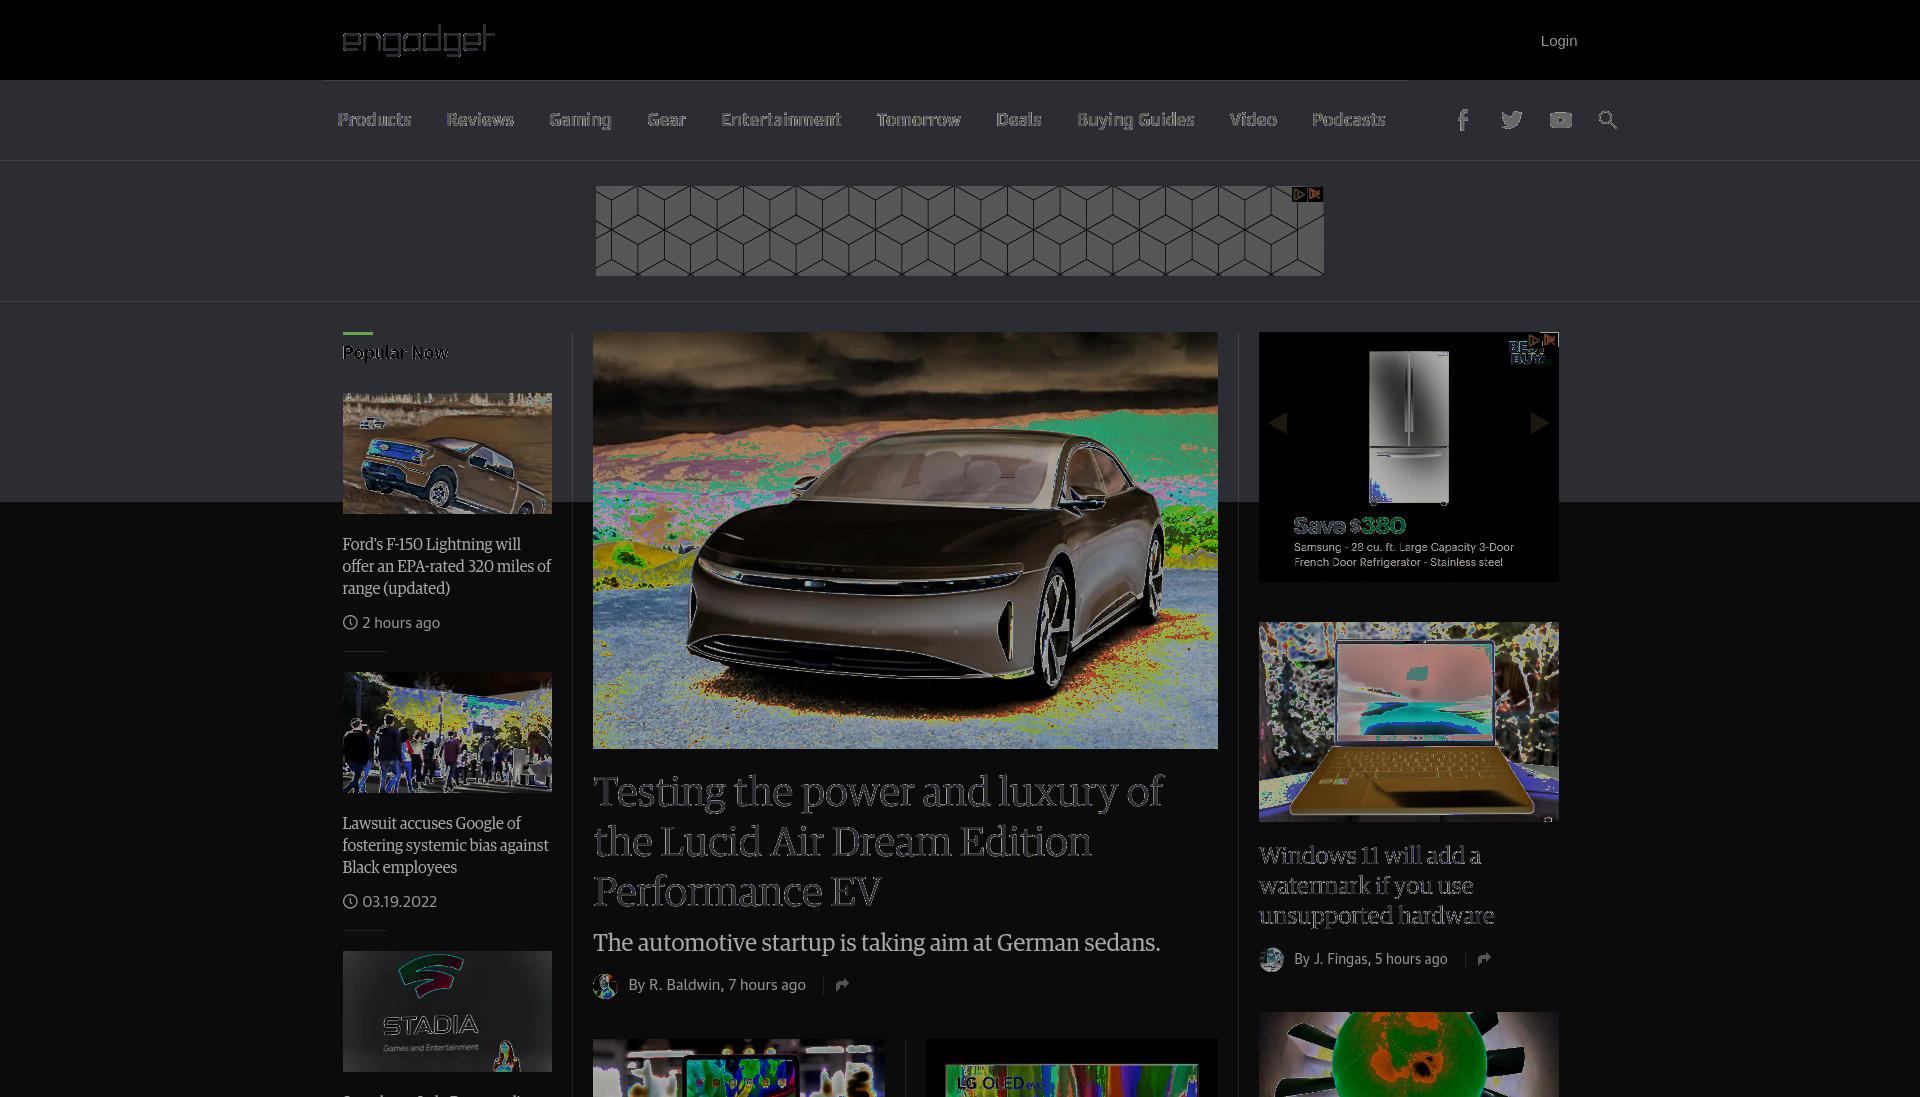This screenshot has width=1920, height=1097.
Task: Click the Login link
Action: coord(1558,41)
